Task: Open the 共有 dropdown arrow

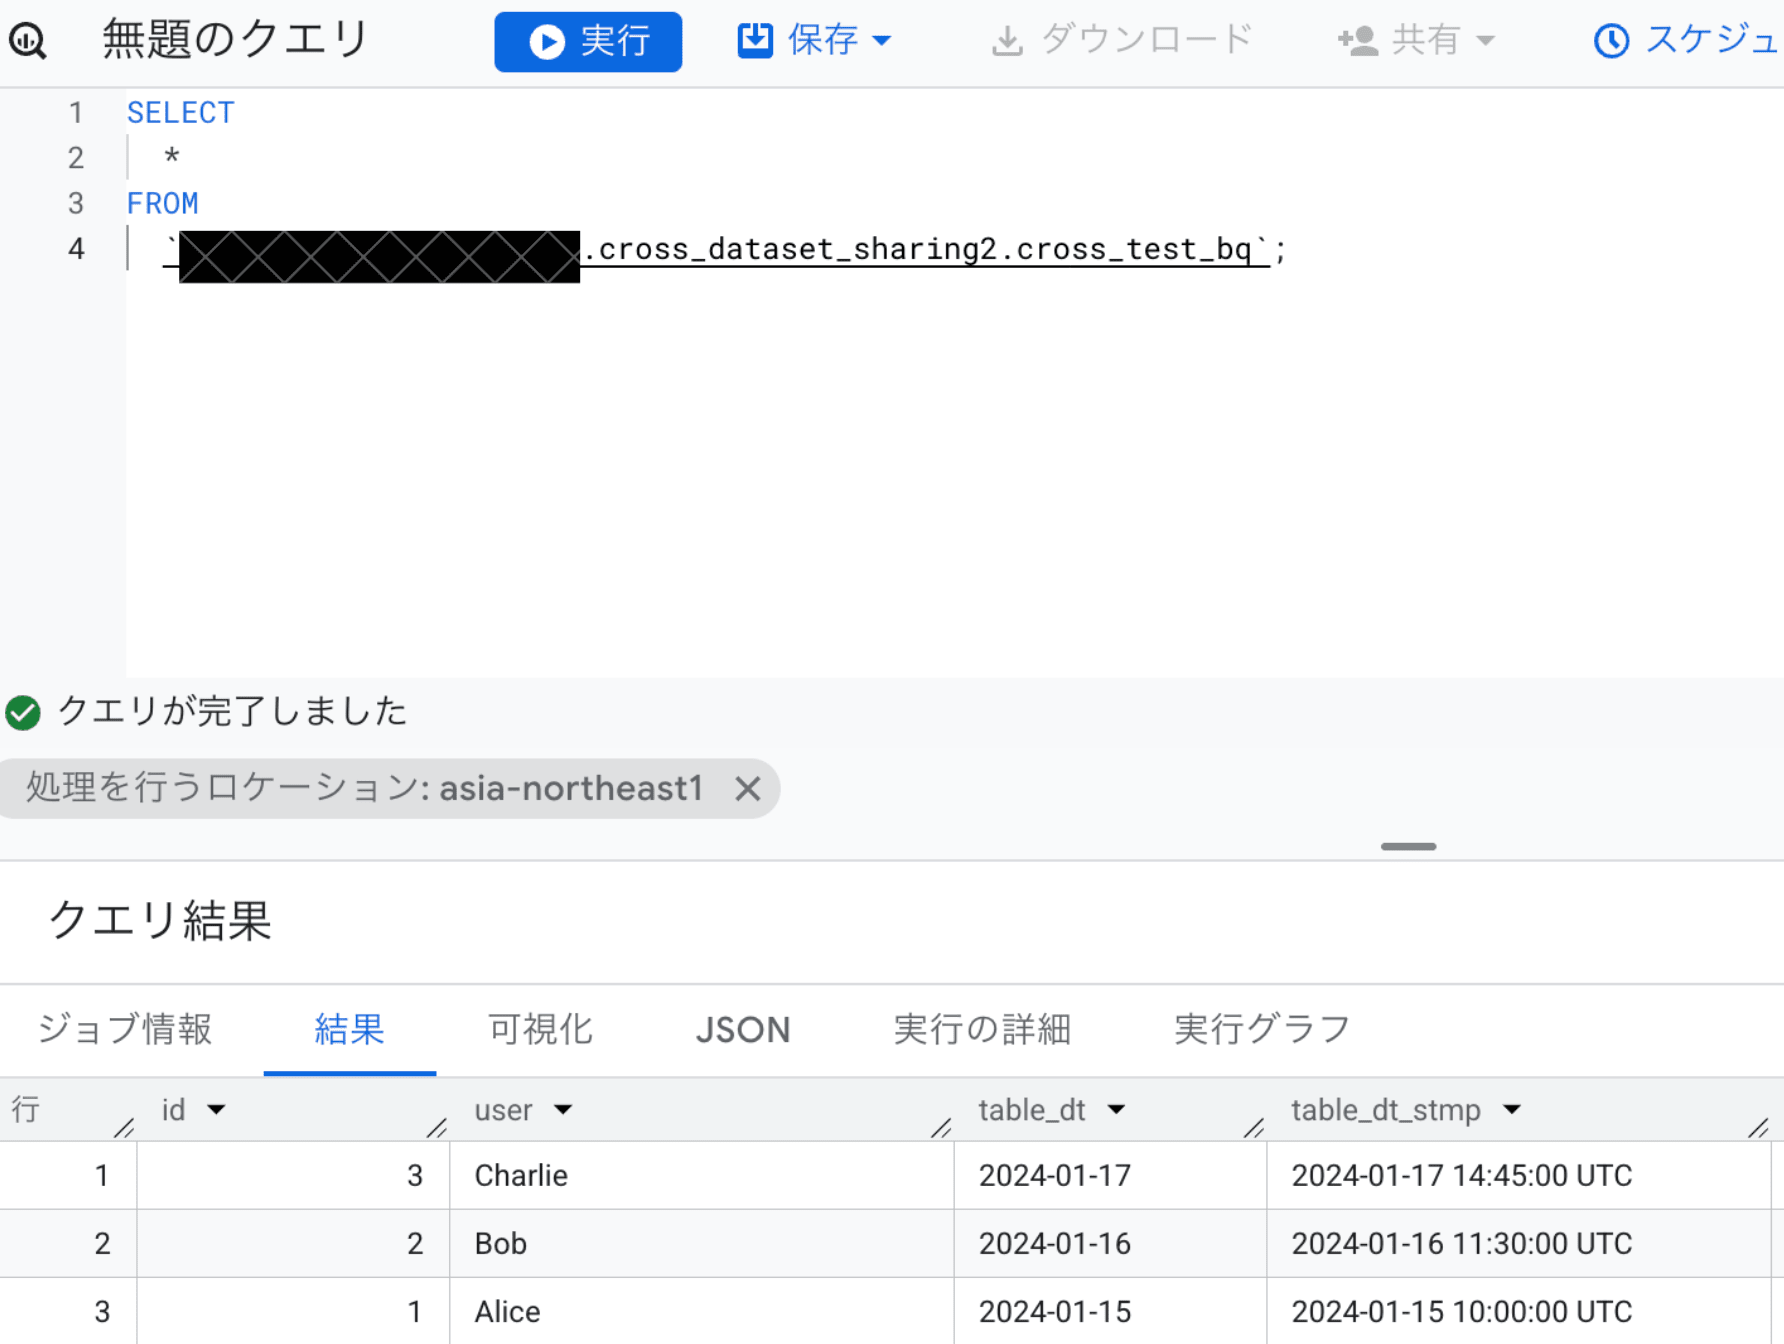Action: coord(1483,41)
